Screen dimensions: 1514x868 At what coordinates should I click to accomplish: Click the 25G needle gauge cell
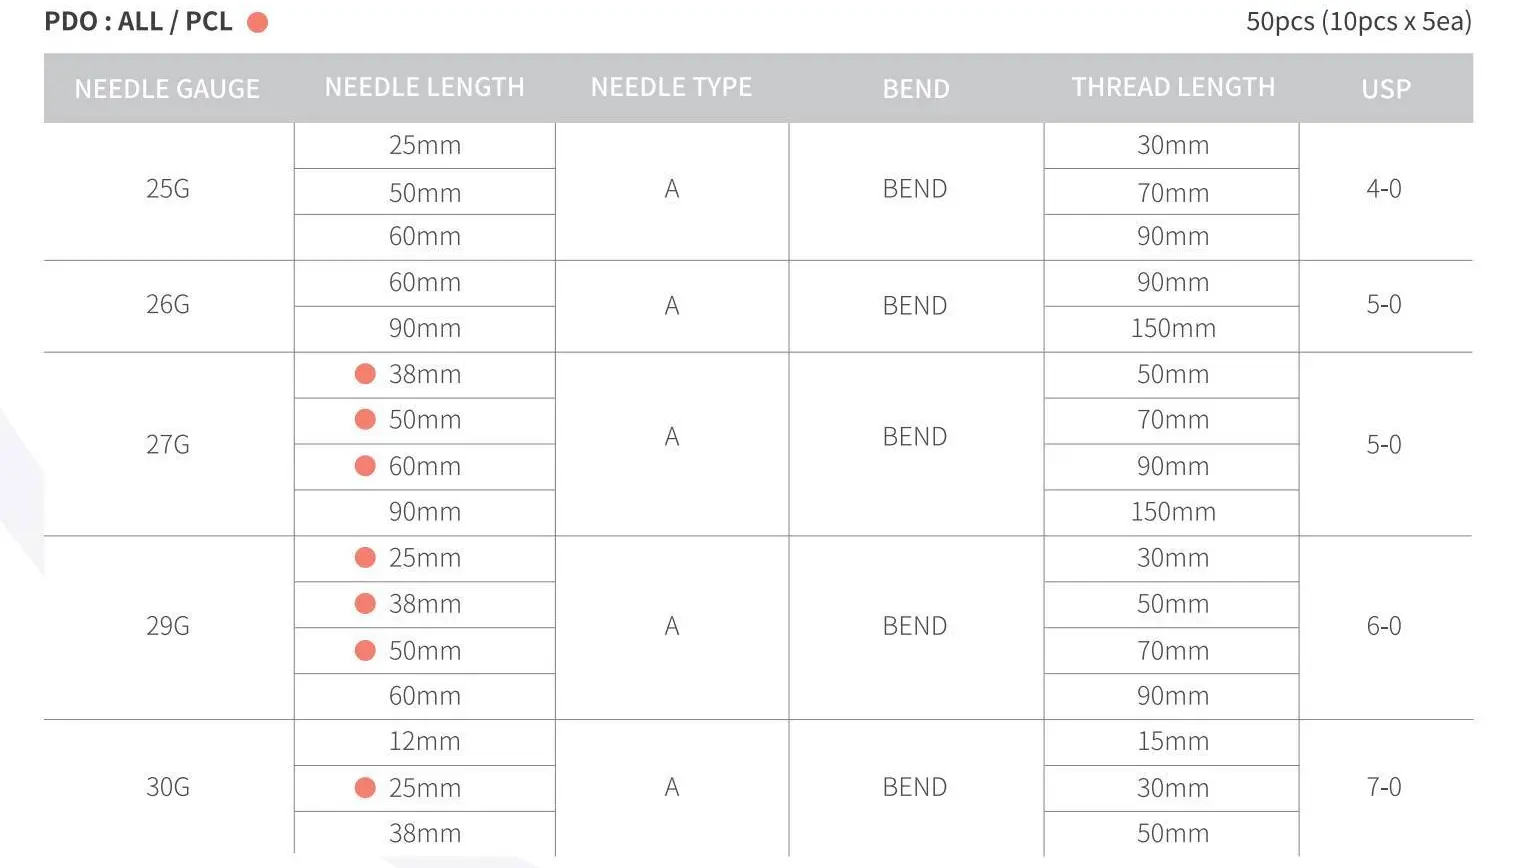(x=168, y=189)
